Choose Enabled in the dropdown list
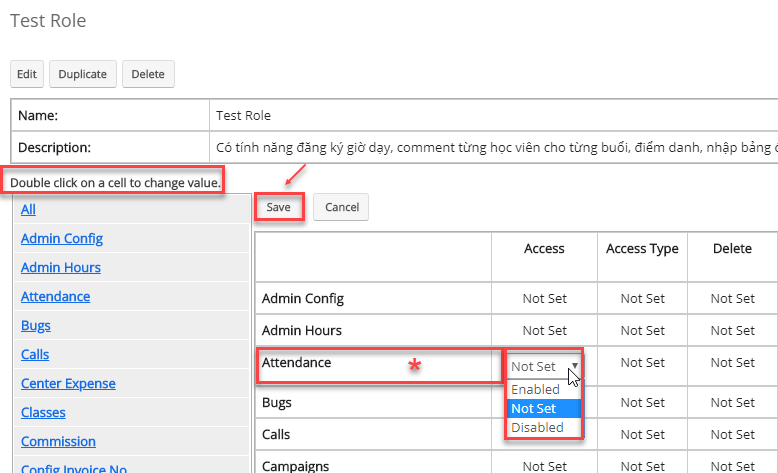The image size is (778, 473). [x=535, y=389]
